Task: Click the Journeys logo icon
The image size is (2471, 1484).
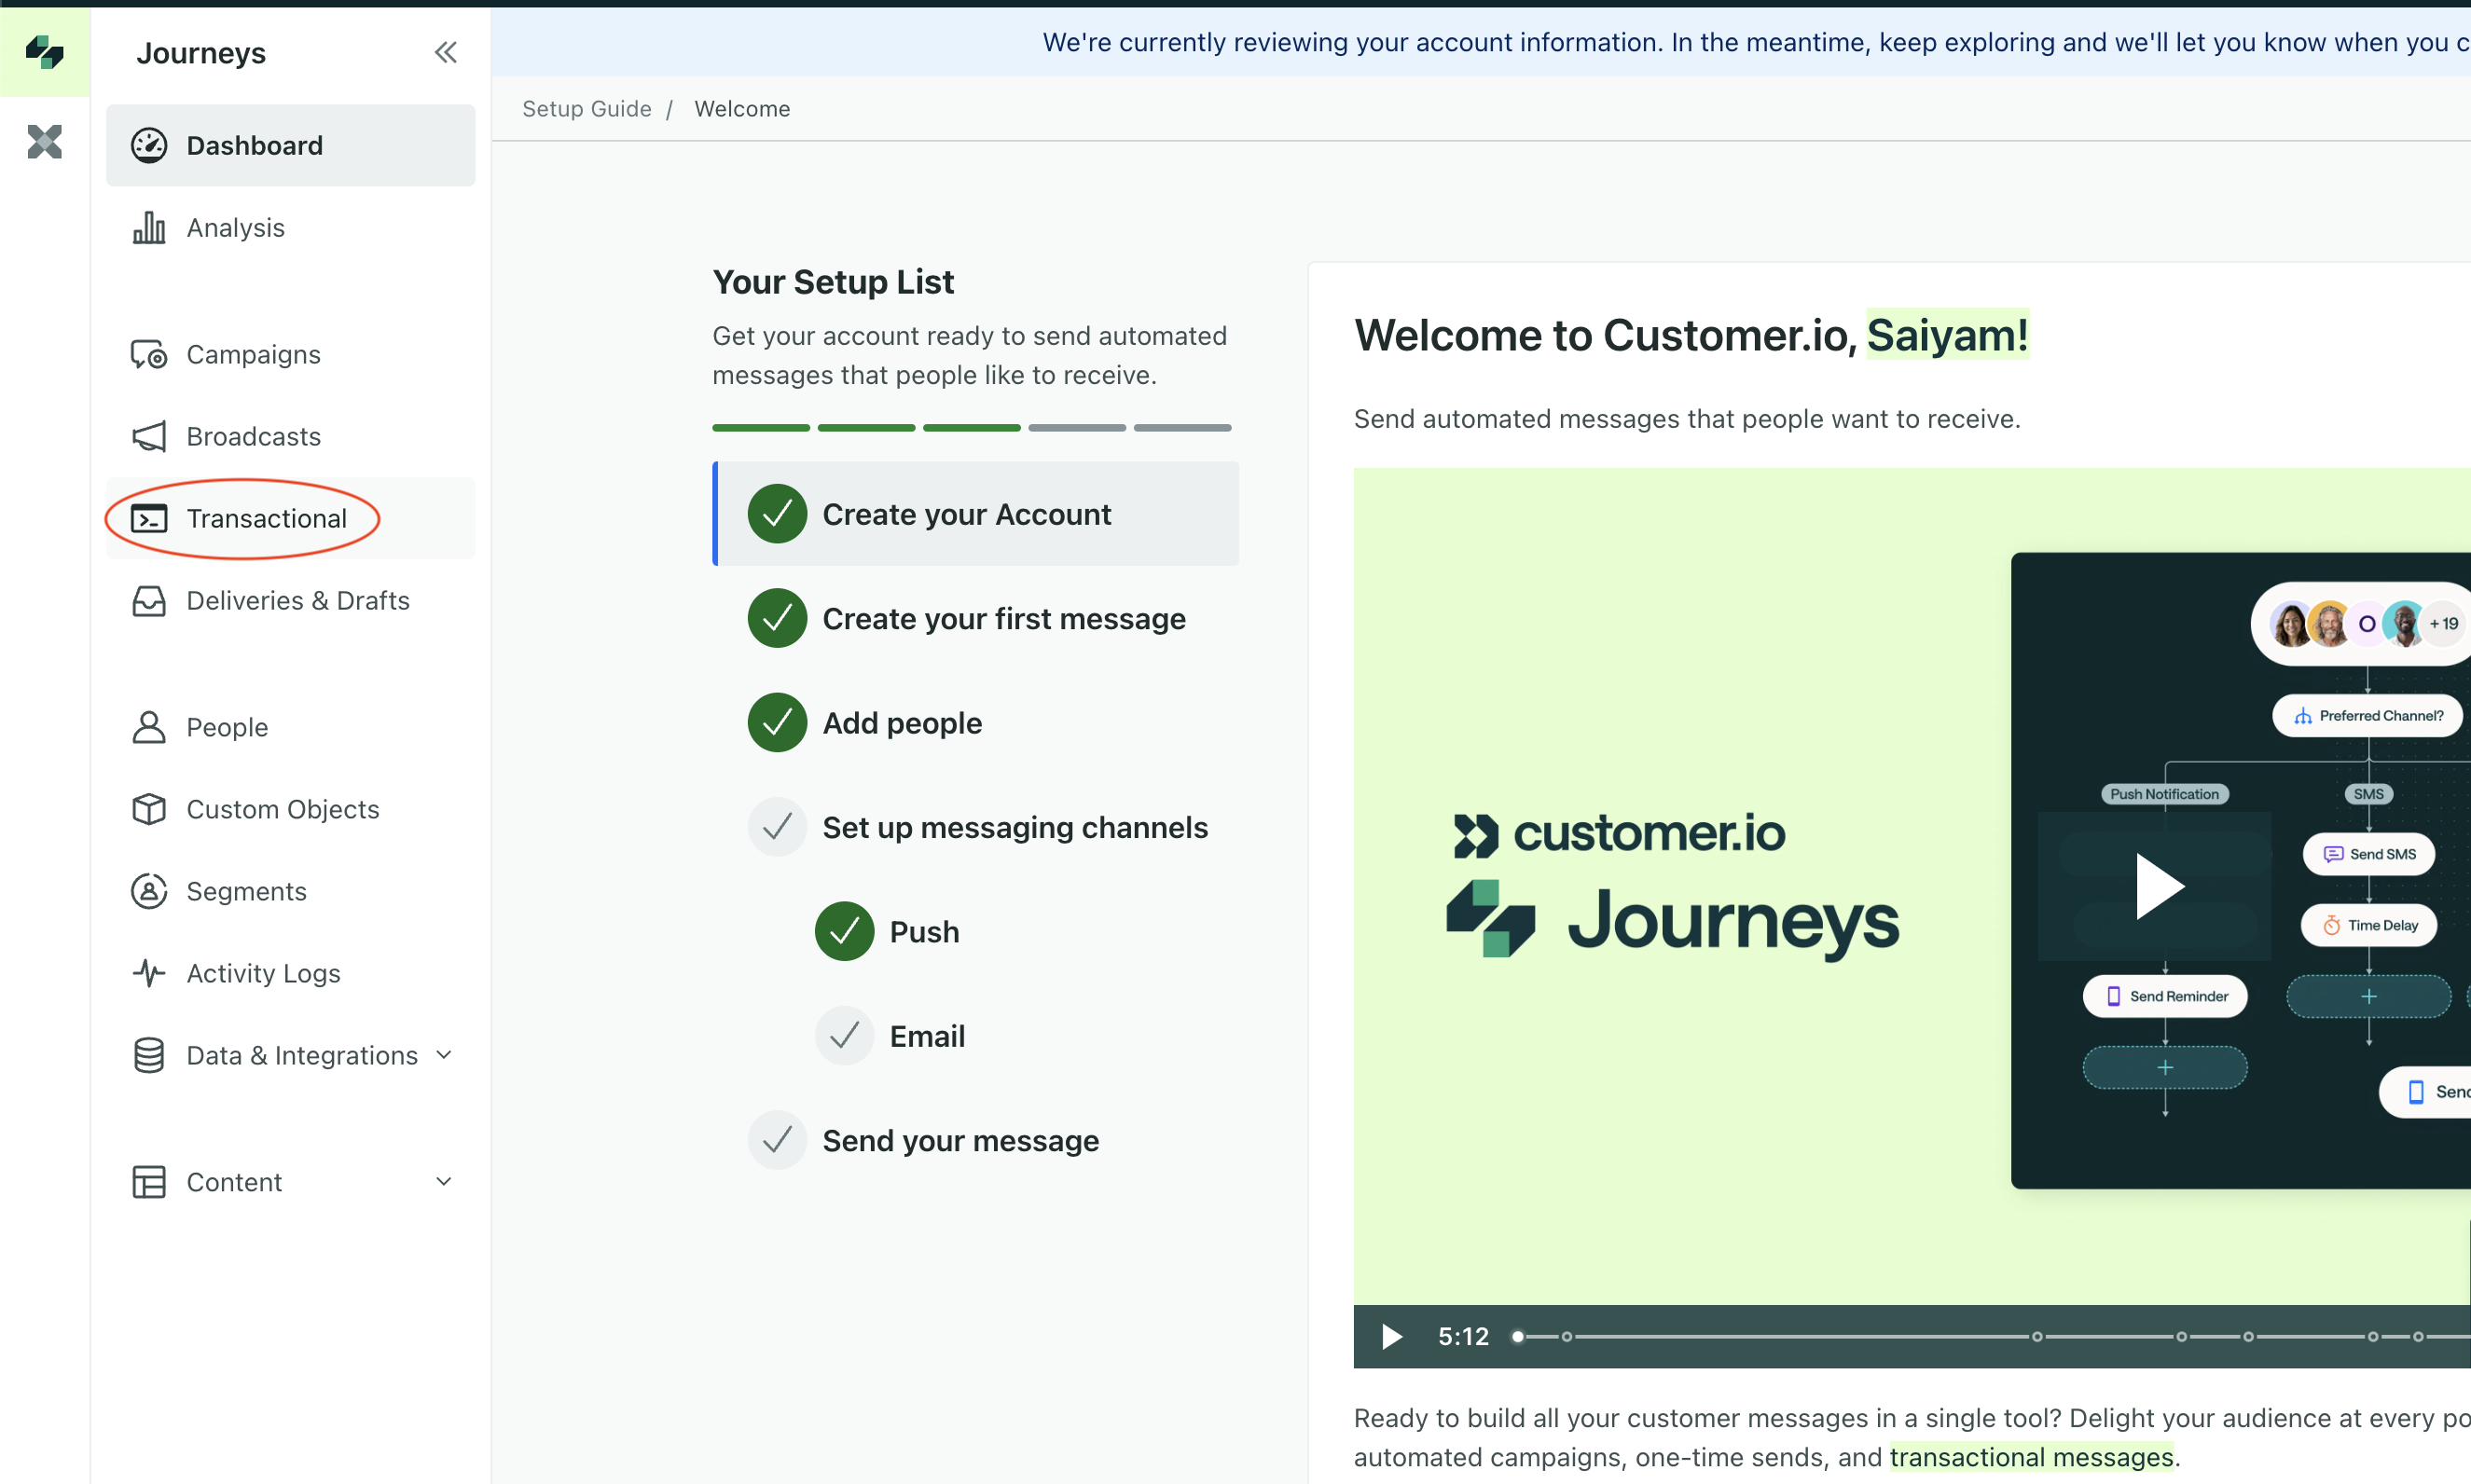Action: [44, 51]
